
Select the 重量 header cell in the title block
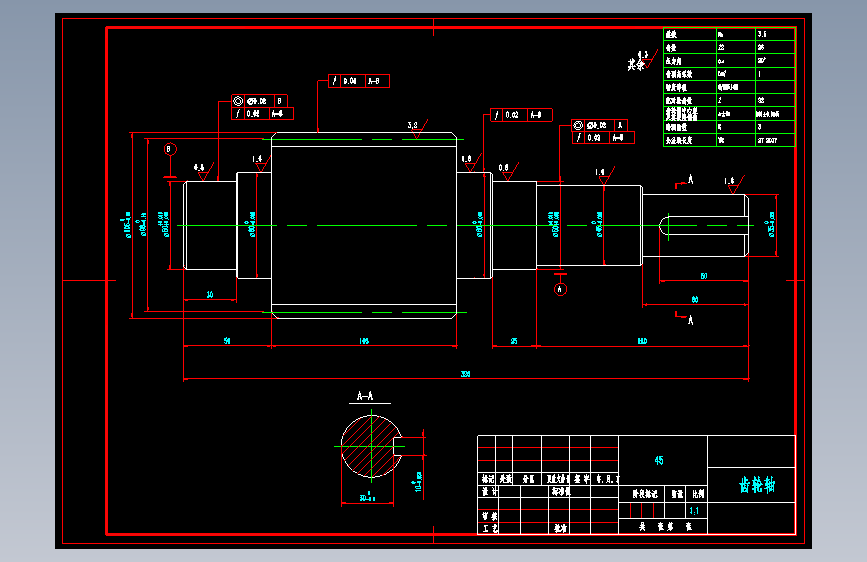[677, 494]
